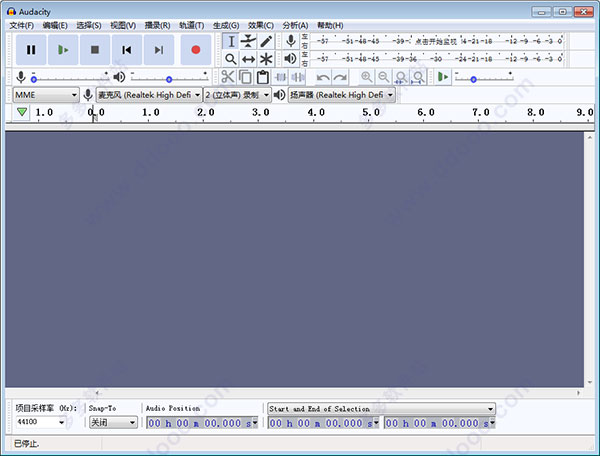Screen dimensions: 600x456
Task: Click the Zoom Out icon
Action: (383, 77)
